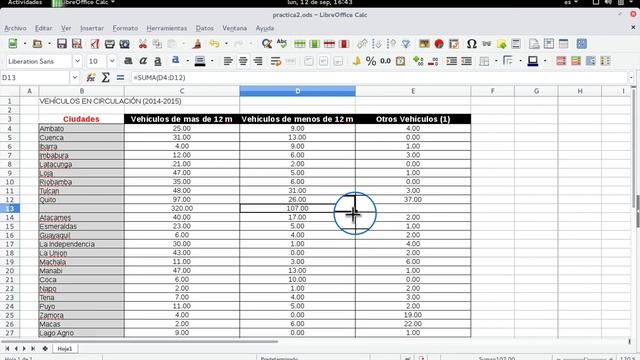Click the font color A swatch
Image resolution: width=640 pixels, height=360 pixels.
(176, 61)
